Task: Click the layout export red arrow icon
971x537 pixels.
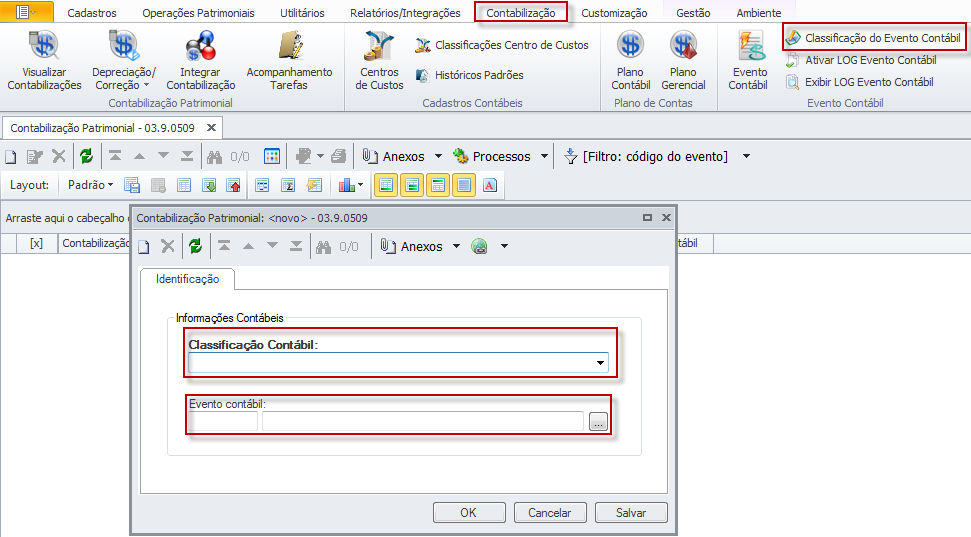Action: [233, 185]
